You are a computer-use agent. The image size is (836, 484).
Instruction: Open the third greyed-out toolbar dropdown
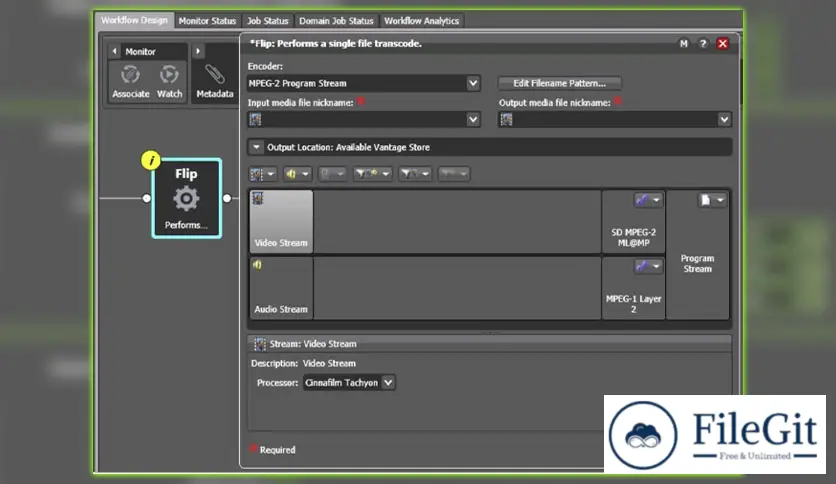pyautogui.click(x=332, y=174)
